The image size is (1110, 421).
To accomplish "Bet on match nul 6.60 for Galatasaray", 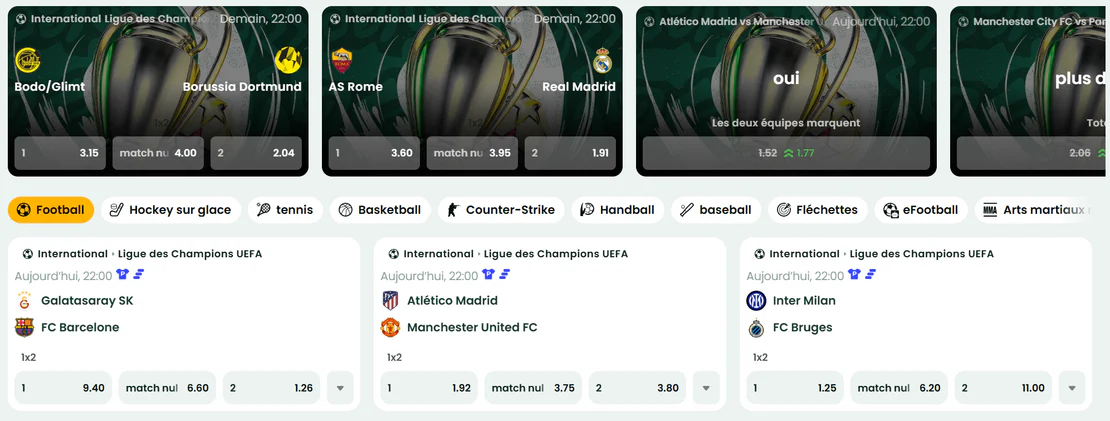I will pos(167,388).
